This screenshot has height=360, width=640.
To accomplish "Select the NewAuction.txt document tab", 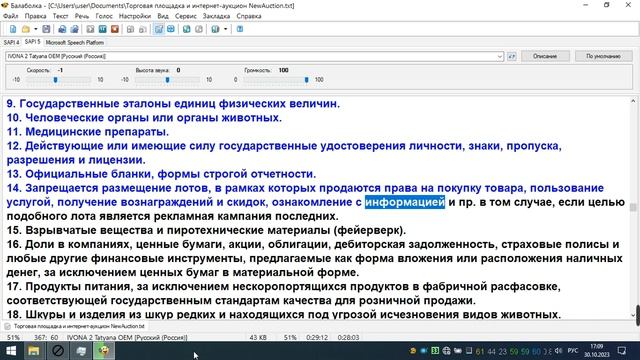I will coord(75,326).
